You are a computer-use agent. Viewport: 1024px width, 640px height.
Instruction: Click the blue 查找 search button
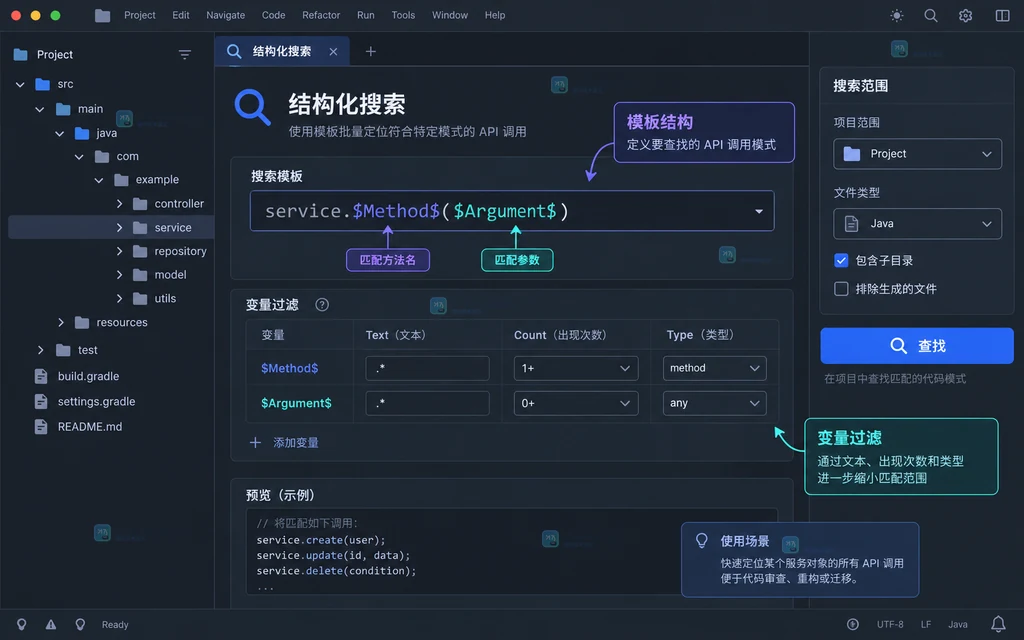pyautogui.click(x=917, y=345)
